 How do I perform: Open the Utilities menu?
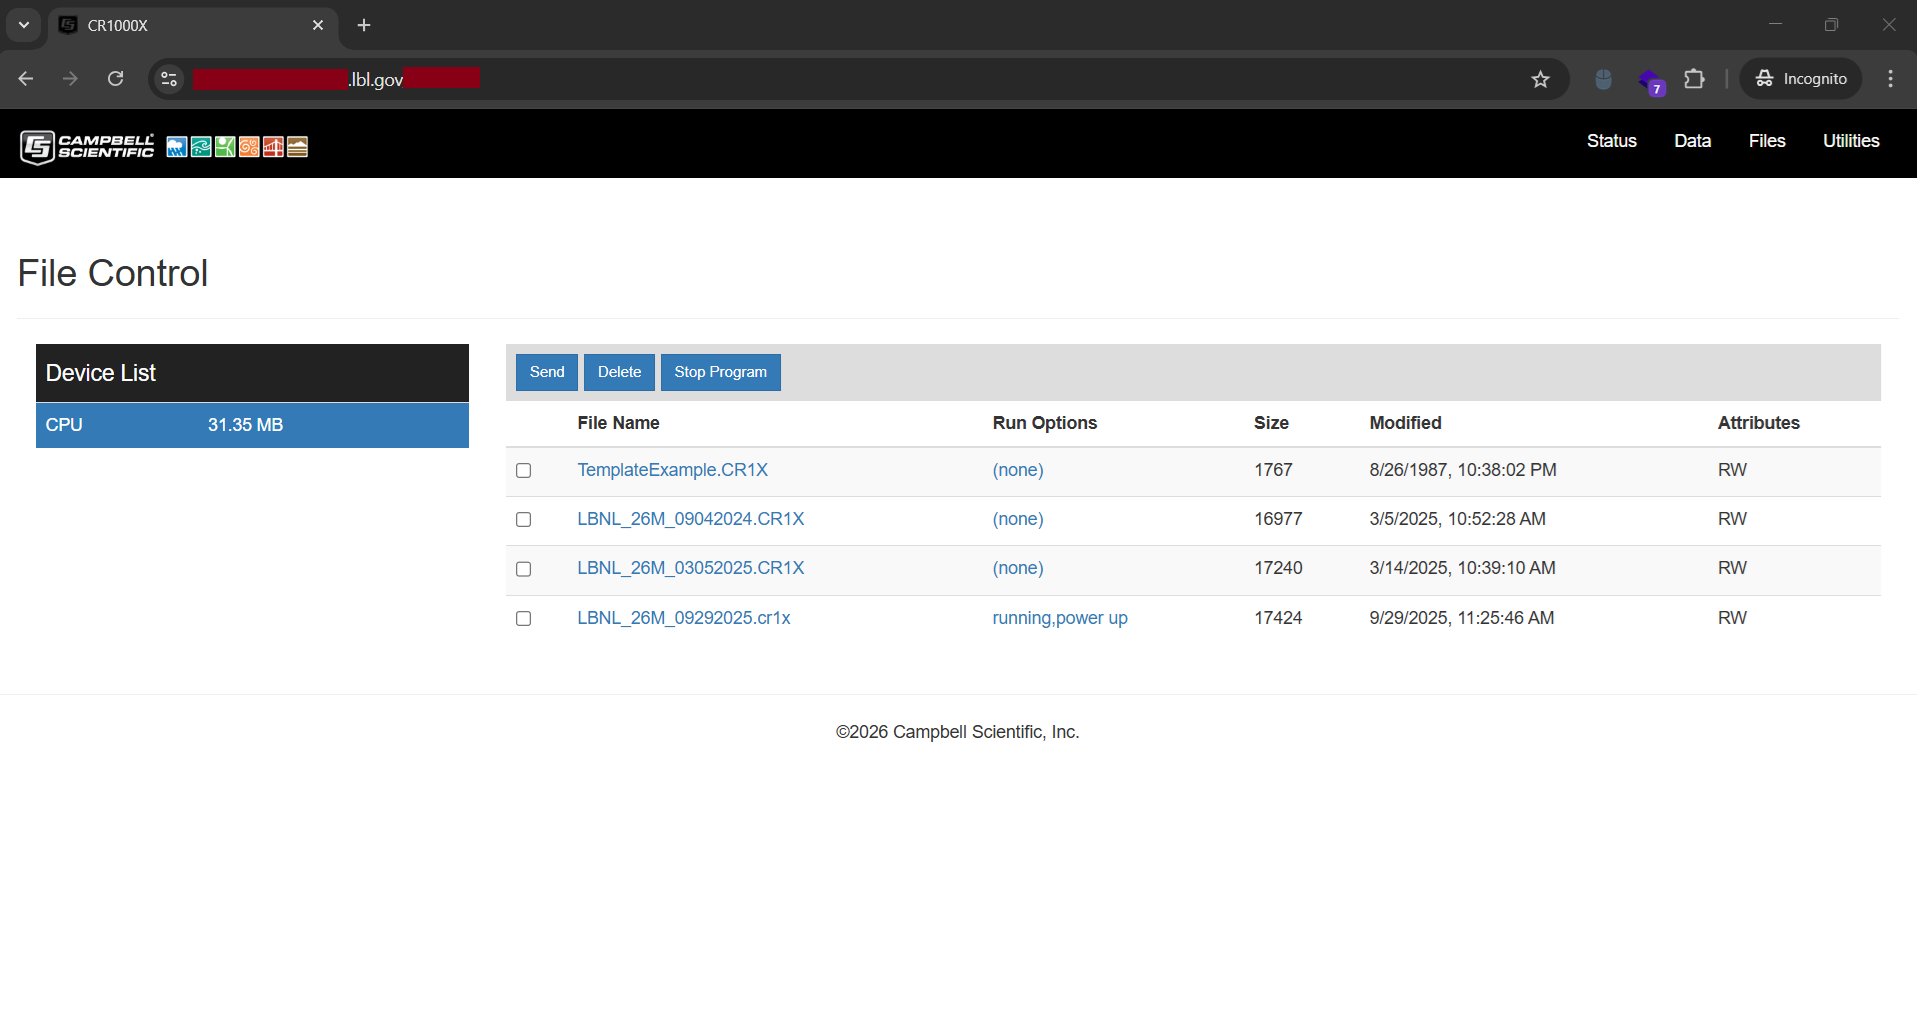1850,141
